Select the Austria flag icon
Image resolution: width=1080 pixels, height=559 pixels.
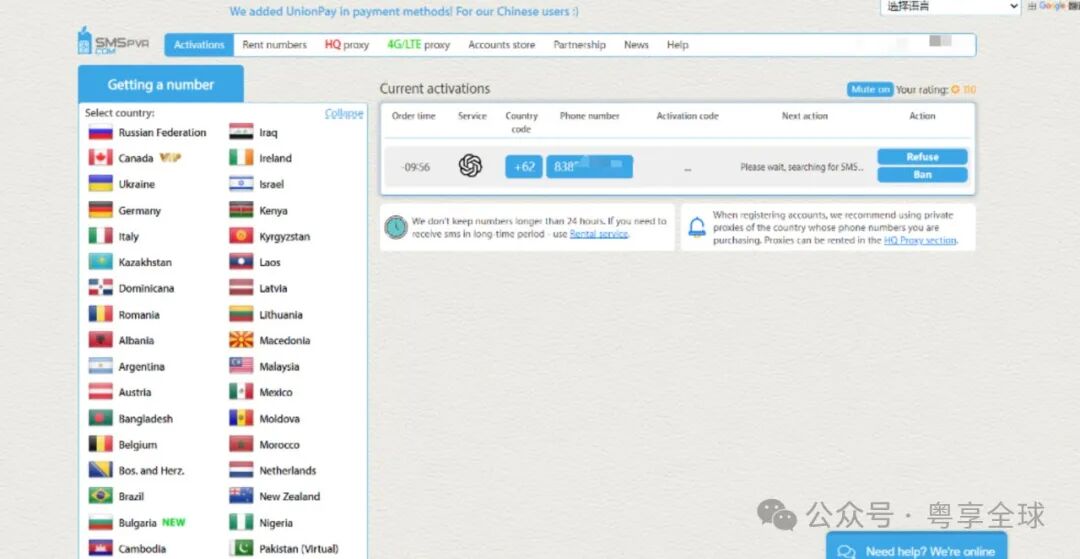point(101,392)
